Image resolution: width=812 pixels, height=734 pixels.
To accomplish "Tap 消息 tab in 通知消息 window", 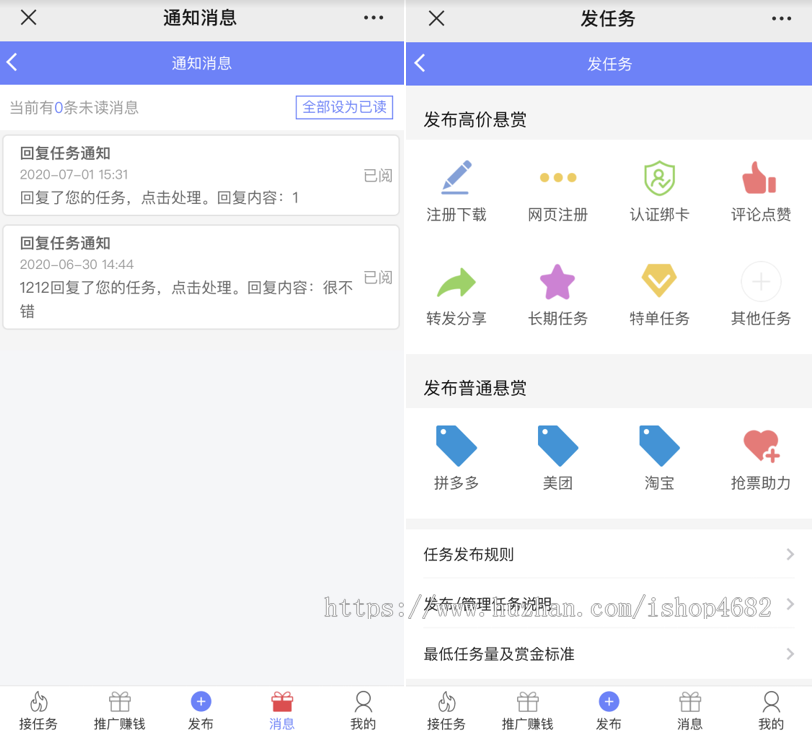I will pyautogui.click(x=282, y=710).
